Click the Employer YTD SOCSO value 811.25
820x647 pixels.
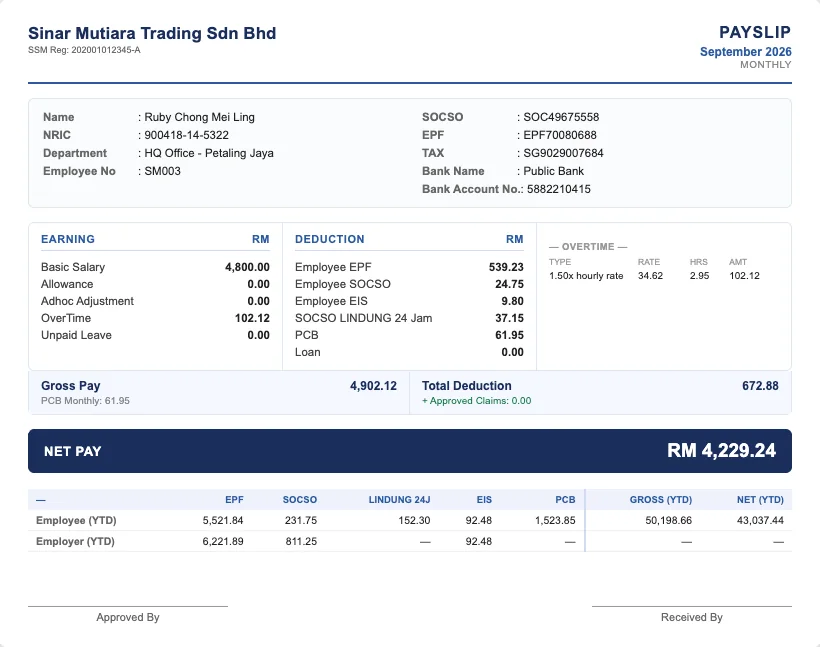tap(301, 541)
